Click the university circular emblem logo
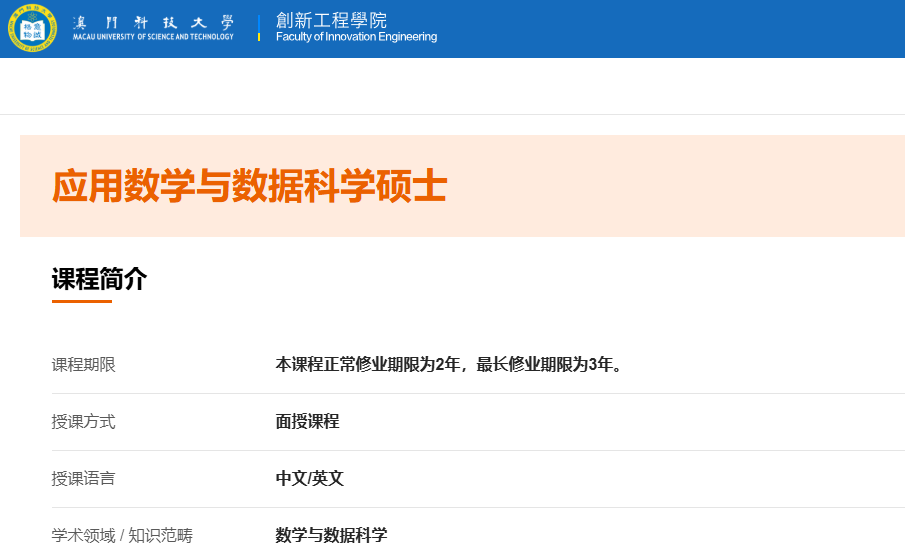Screen dimensions: 905x560 coord(32,27)
